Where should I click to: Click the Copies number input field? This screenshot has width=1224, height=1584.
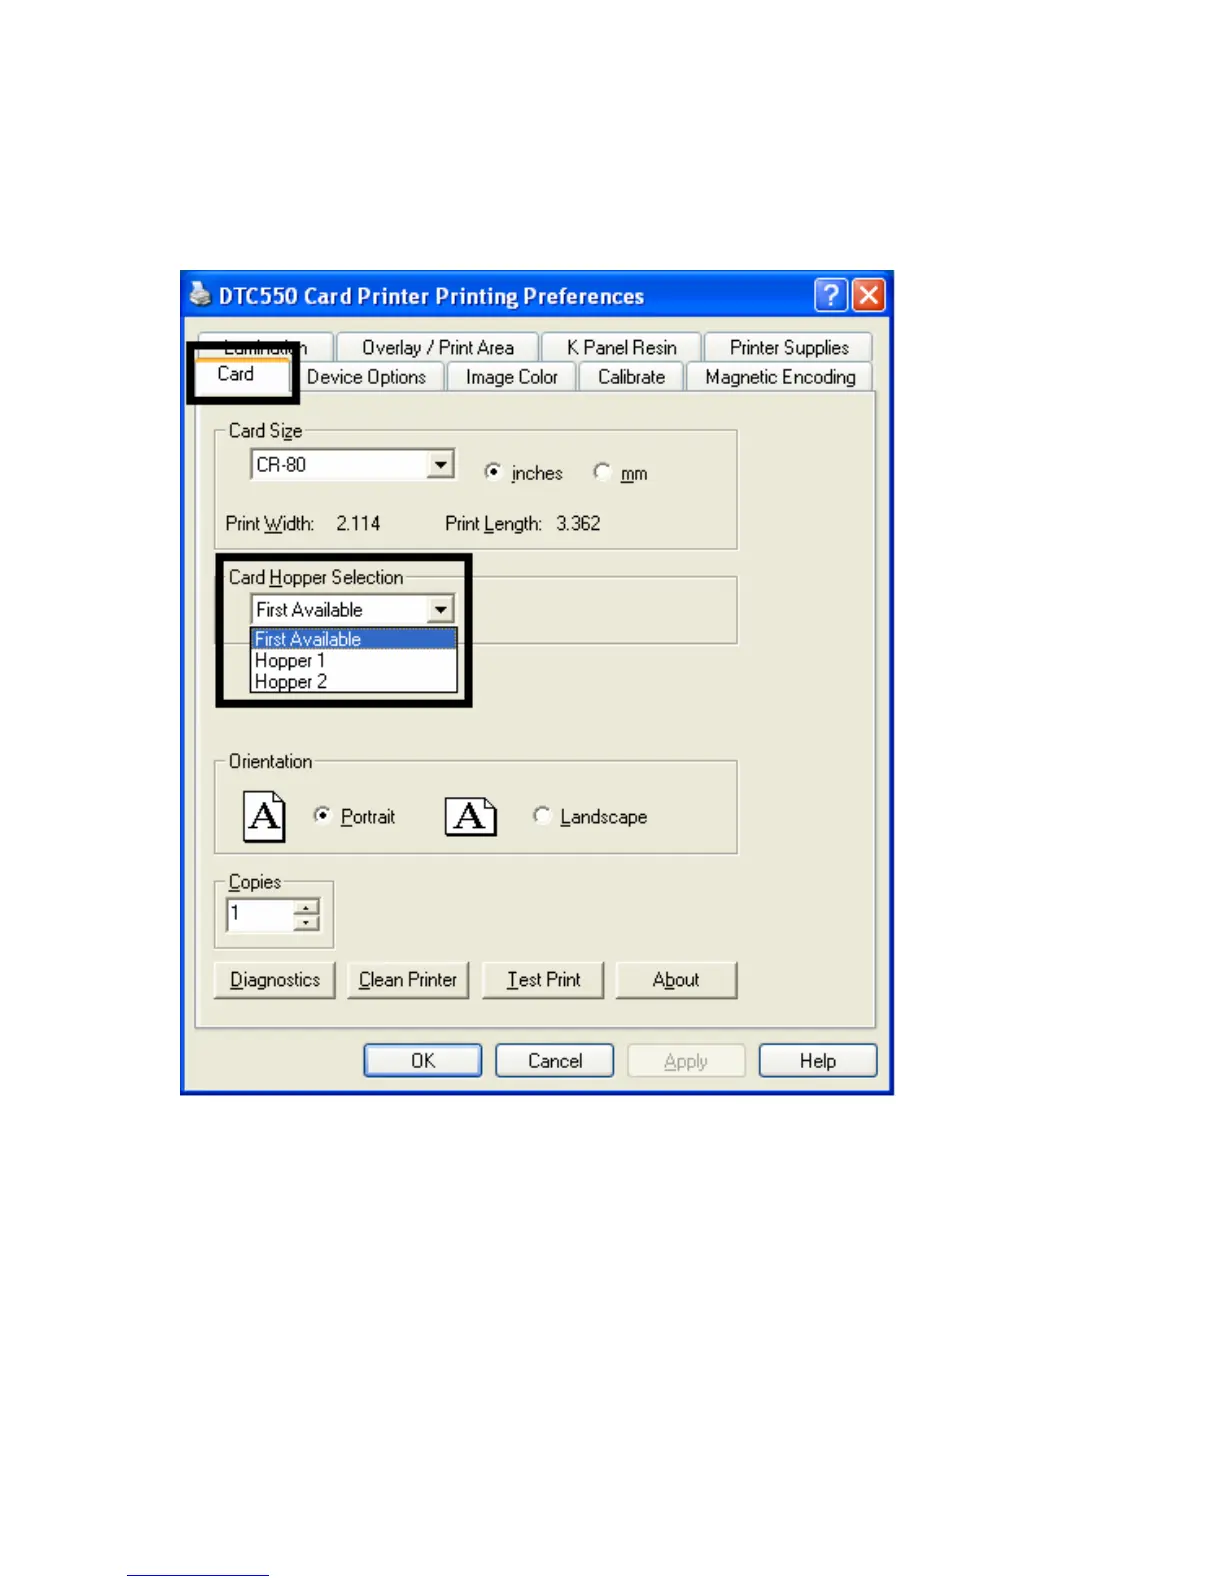coord(260,915)
